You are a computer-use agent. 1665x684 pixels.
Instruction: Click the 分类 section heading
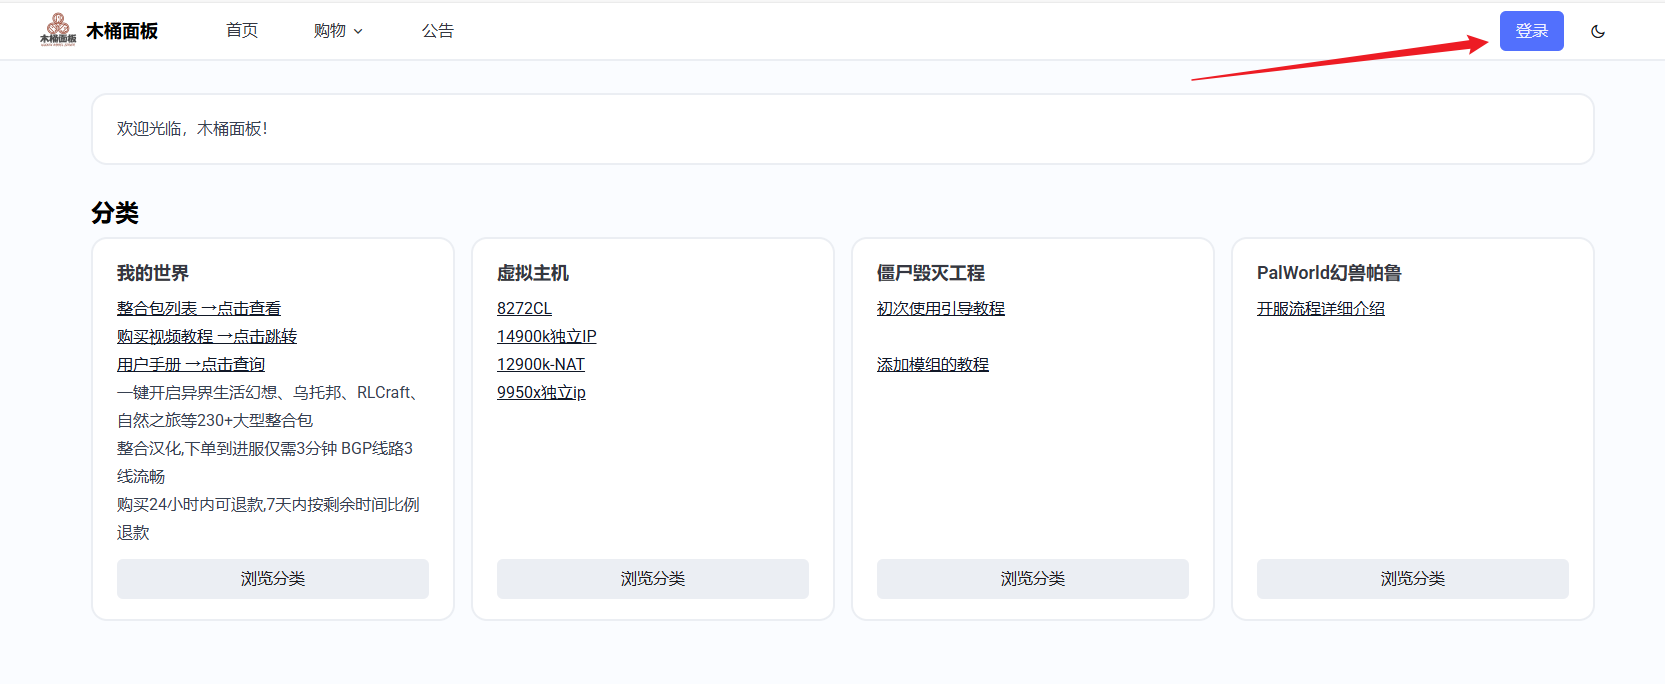coord(115,213)
